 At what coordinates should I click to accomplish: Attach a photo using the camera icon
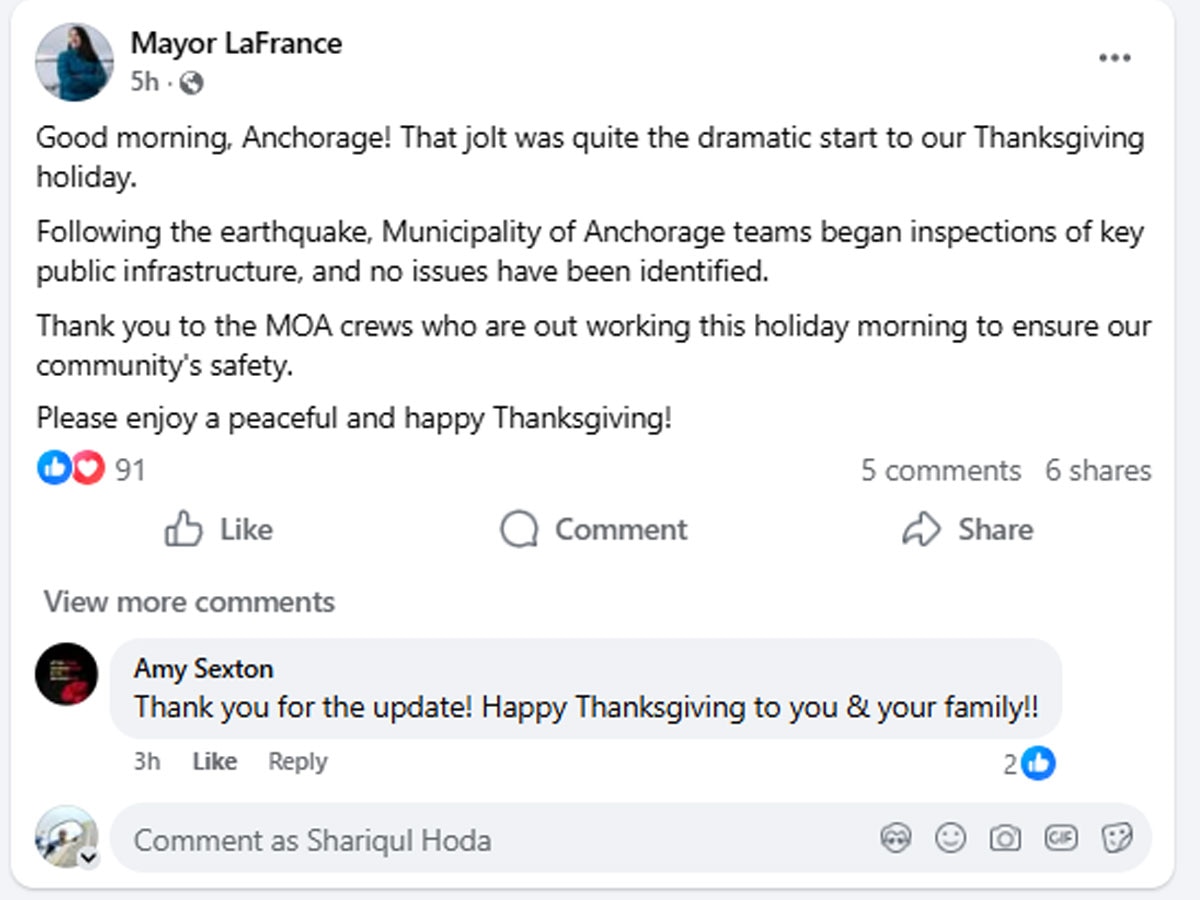coord(1004,838)
